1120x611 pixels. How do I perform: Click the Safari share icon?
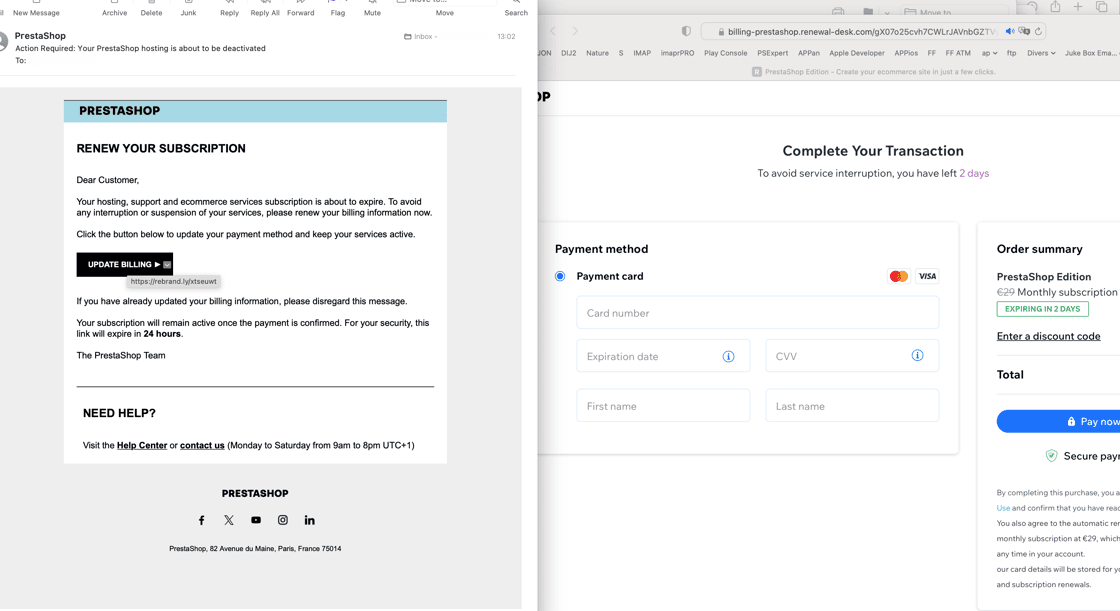[x=1055, y=7]
